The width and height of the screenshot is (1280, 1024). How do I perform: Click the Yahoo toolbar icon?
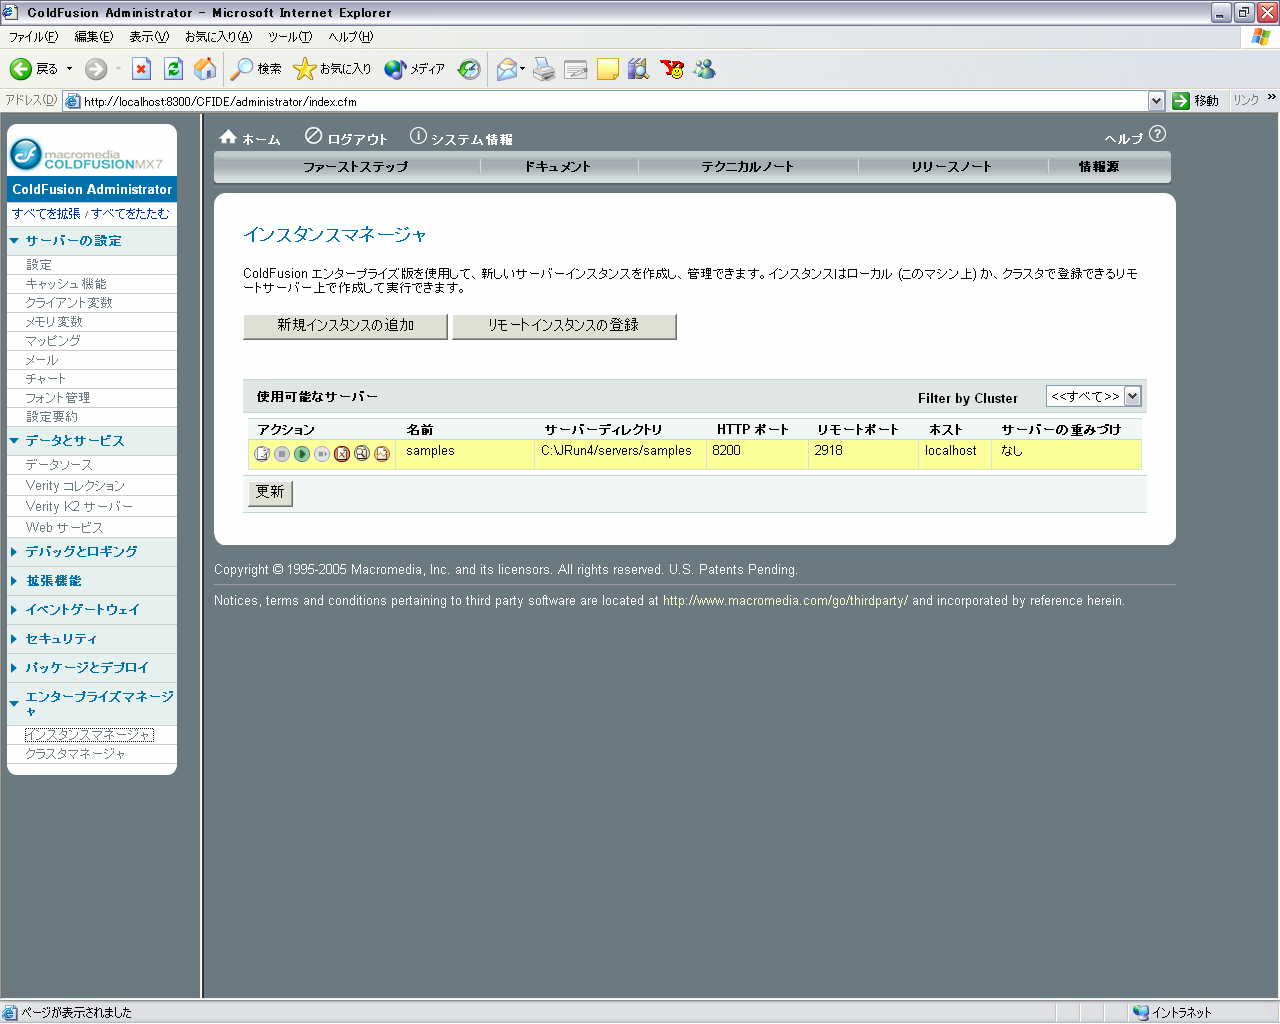point(672,69)
